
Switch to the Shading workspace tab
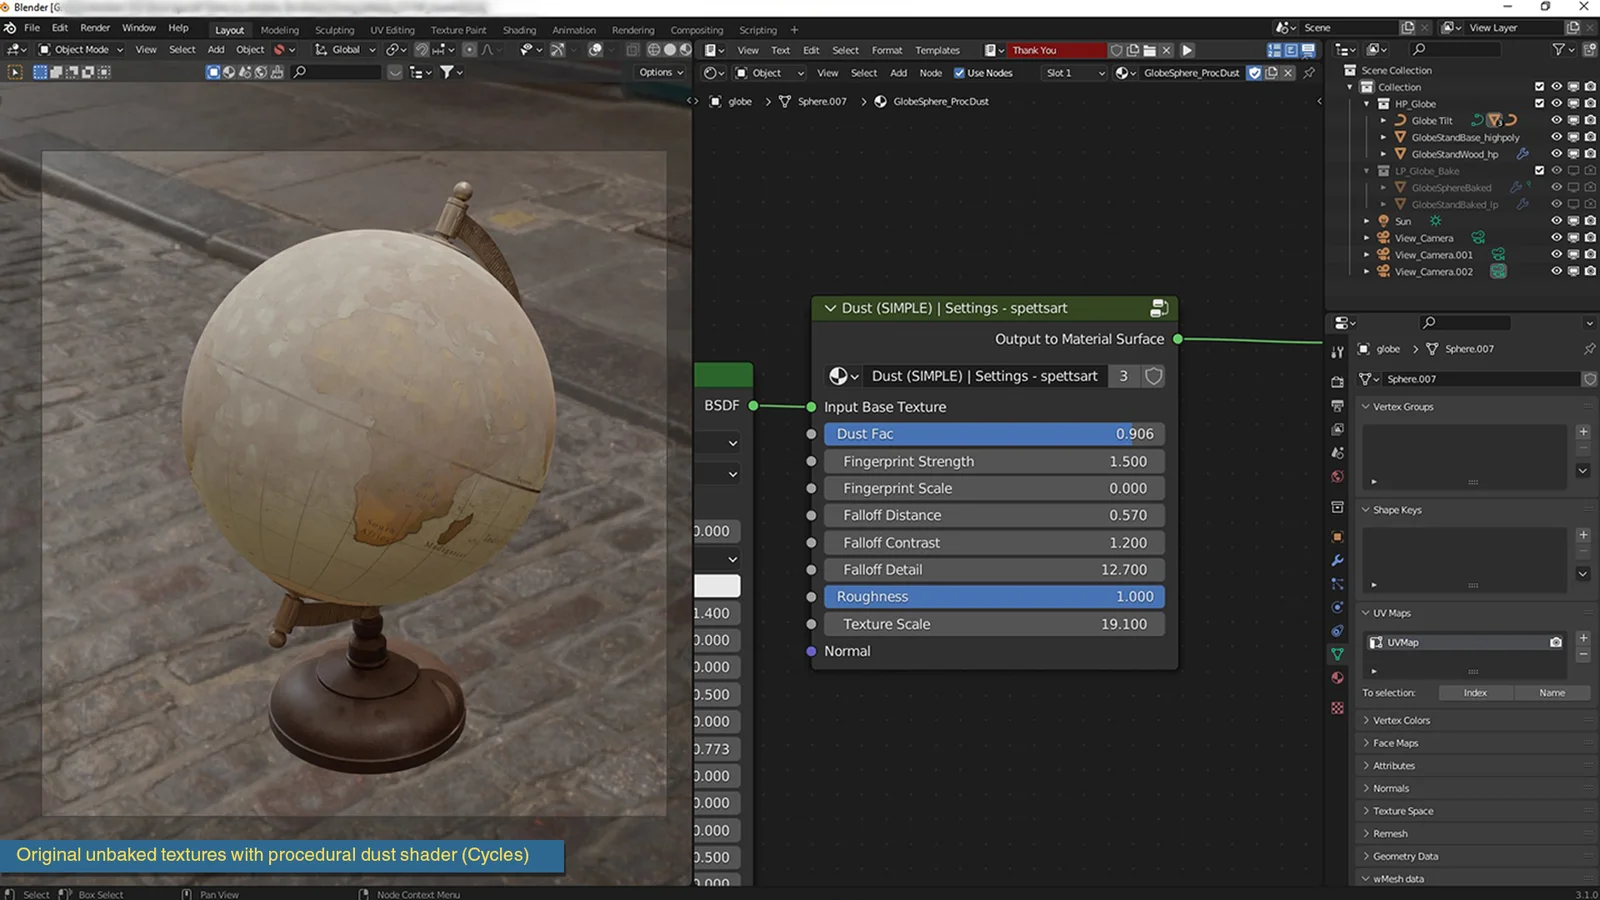[x=519, y=29]
